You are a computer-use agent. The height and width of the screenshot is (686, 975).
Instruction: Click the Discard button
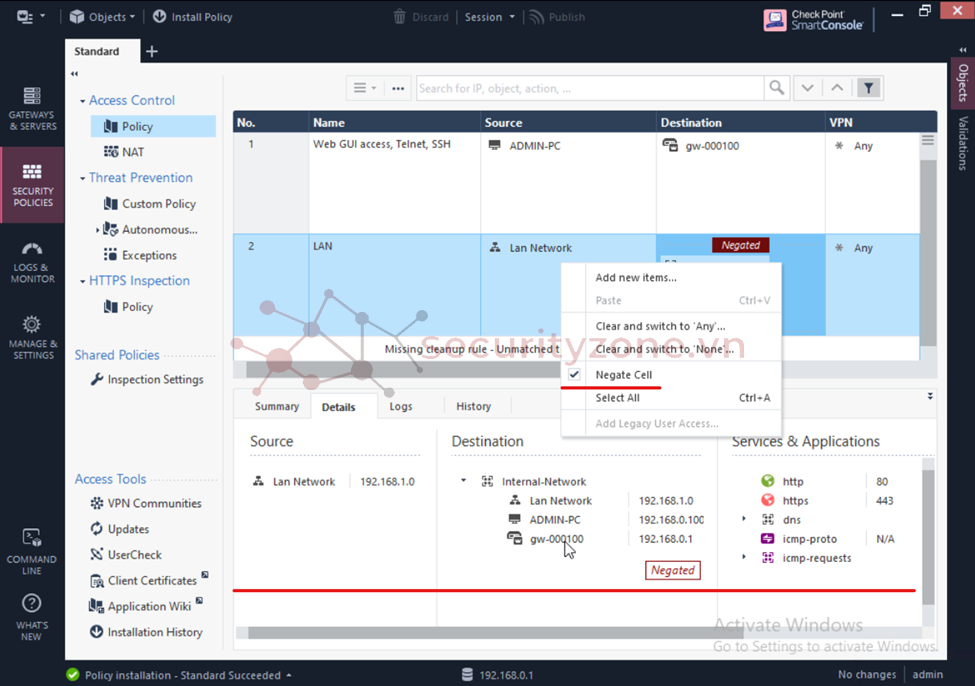[x=421, y=17]
